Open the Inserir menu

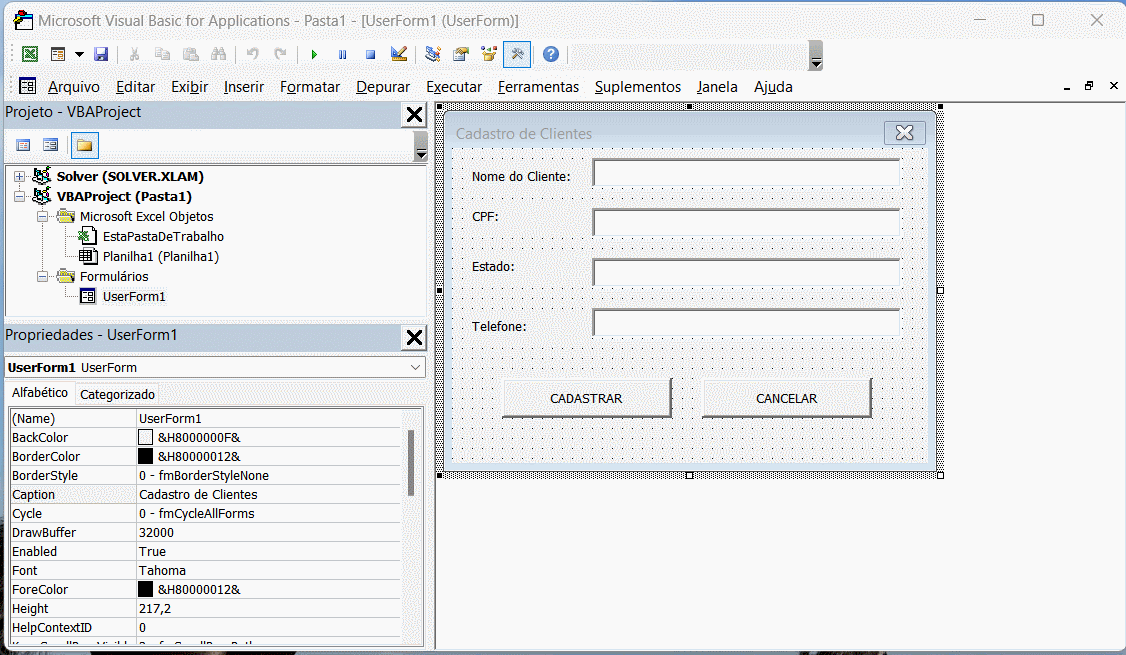[244, 87]
